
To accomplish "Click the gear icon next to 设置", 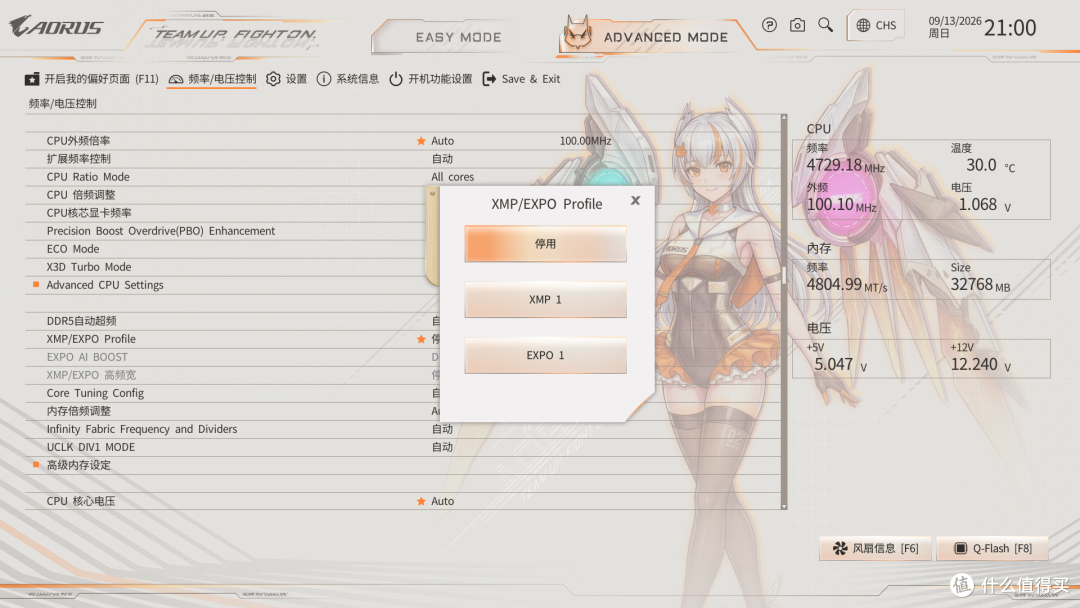I will pyautogui.click(x=273, y=79).
